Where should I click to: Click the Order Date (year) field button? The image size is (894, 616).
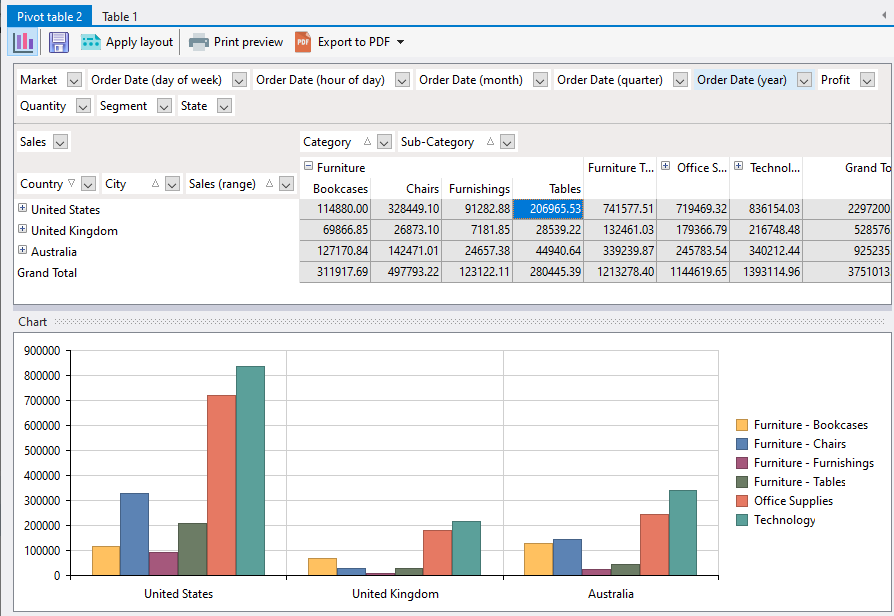coord(742,80)
